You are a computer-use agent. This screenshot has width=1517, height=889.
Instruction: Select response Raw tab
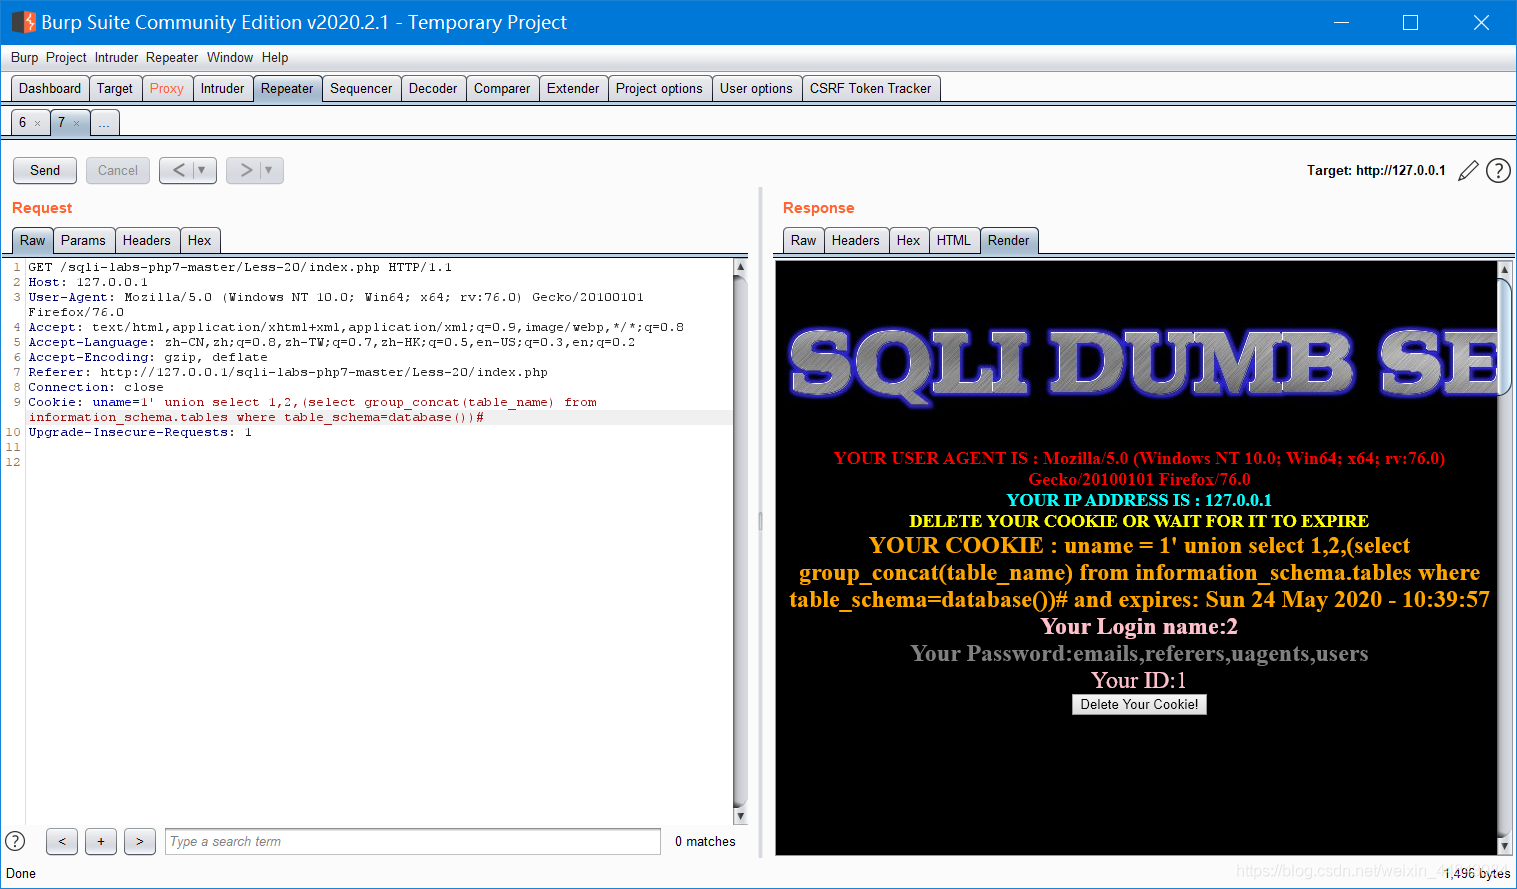click(804, 240)
